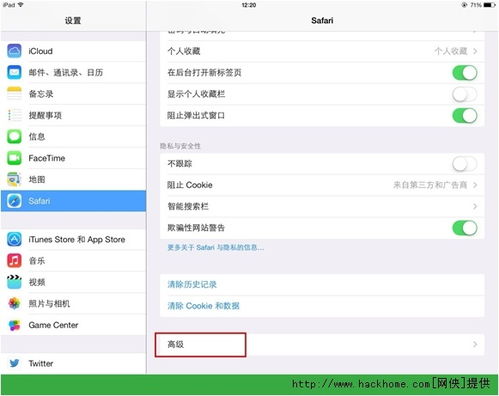Select 邮件、通讯录、日历 settings
The height and width of the screenshot is (396, 499).
pyautogui.click(x=73, y=72)
